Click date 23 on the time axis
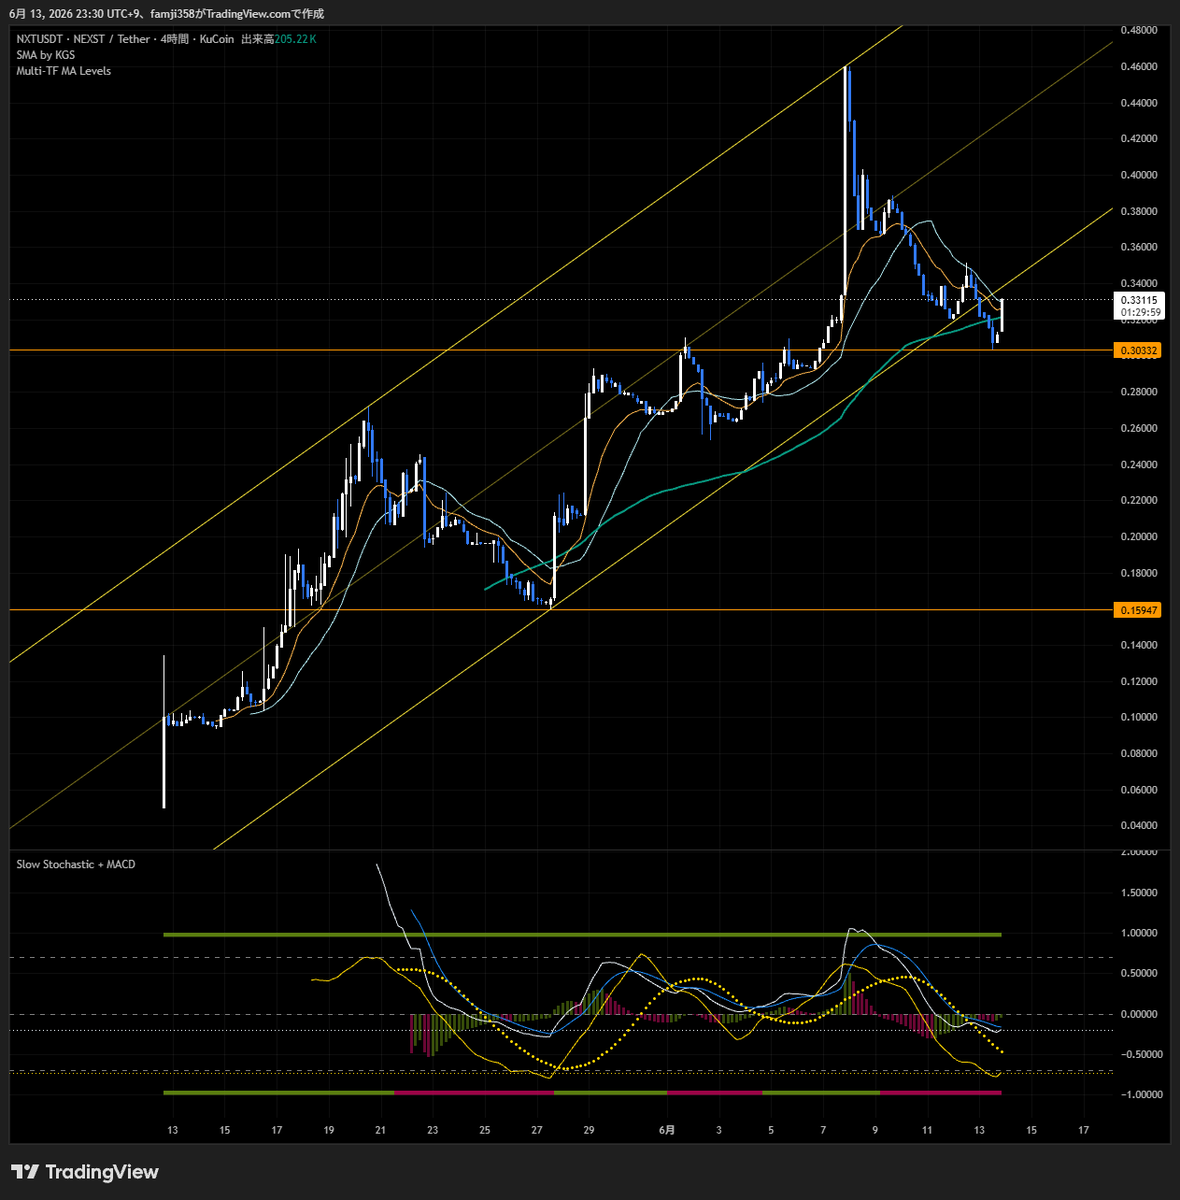1180x1200 pixels. tap(433, 1130)
